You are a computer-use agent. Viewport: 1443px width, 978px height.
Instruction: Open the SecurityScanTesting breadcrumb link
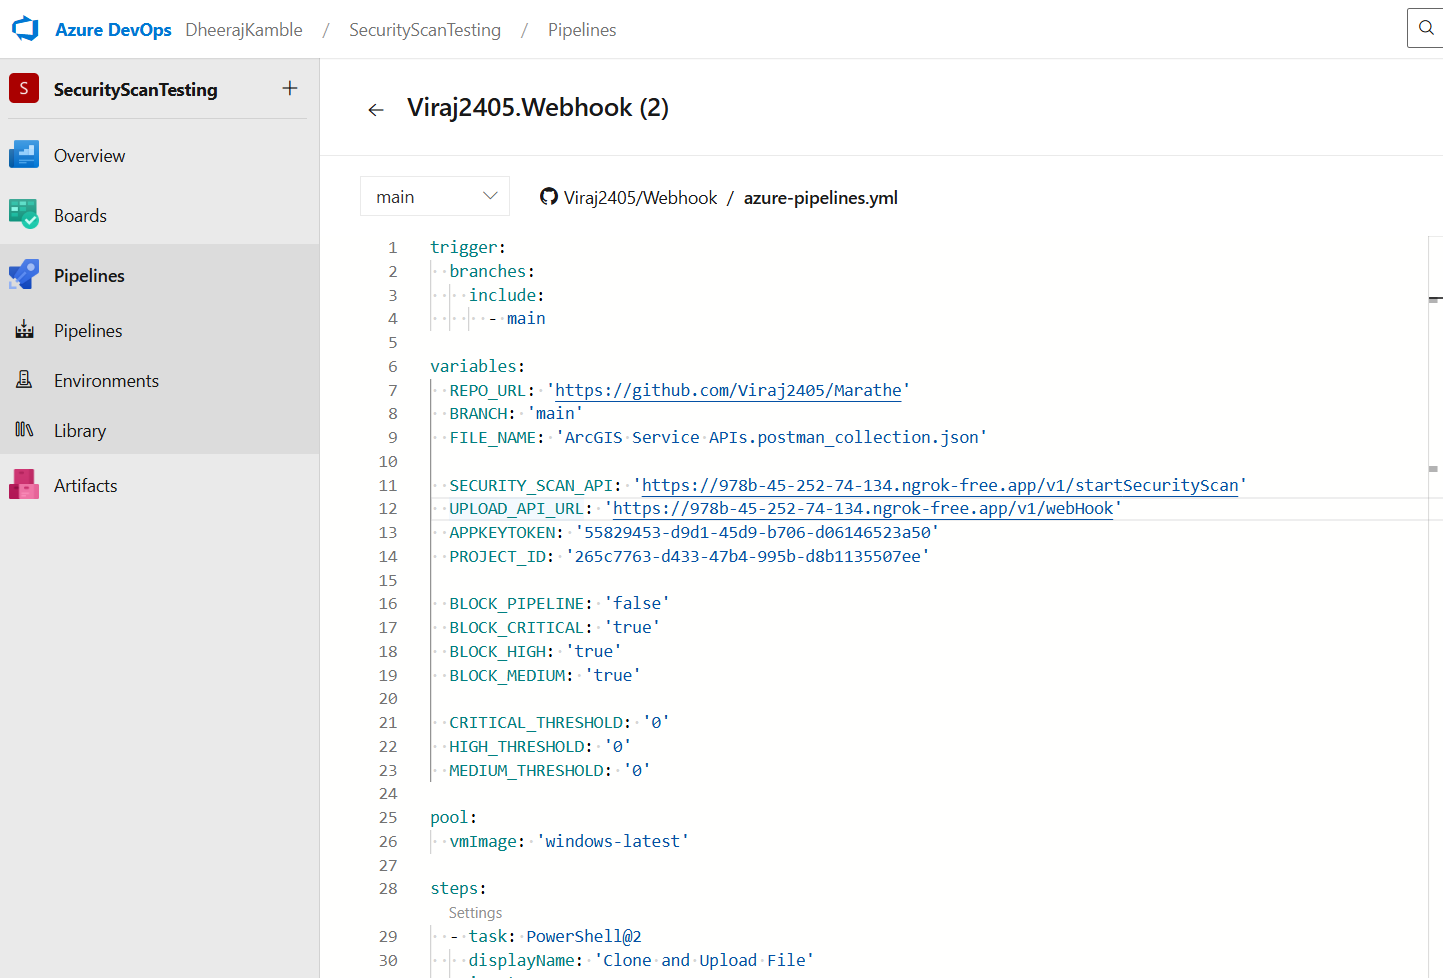425,30
